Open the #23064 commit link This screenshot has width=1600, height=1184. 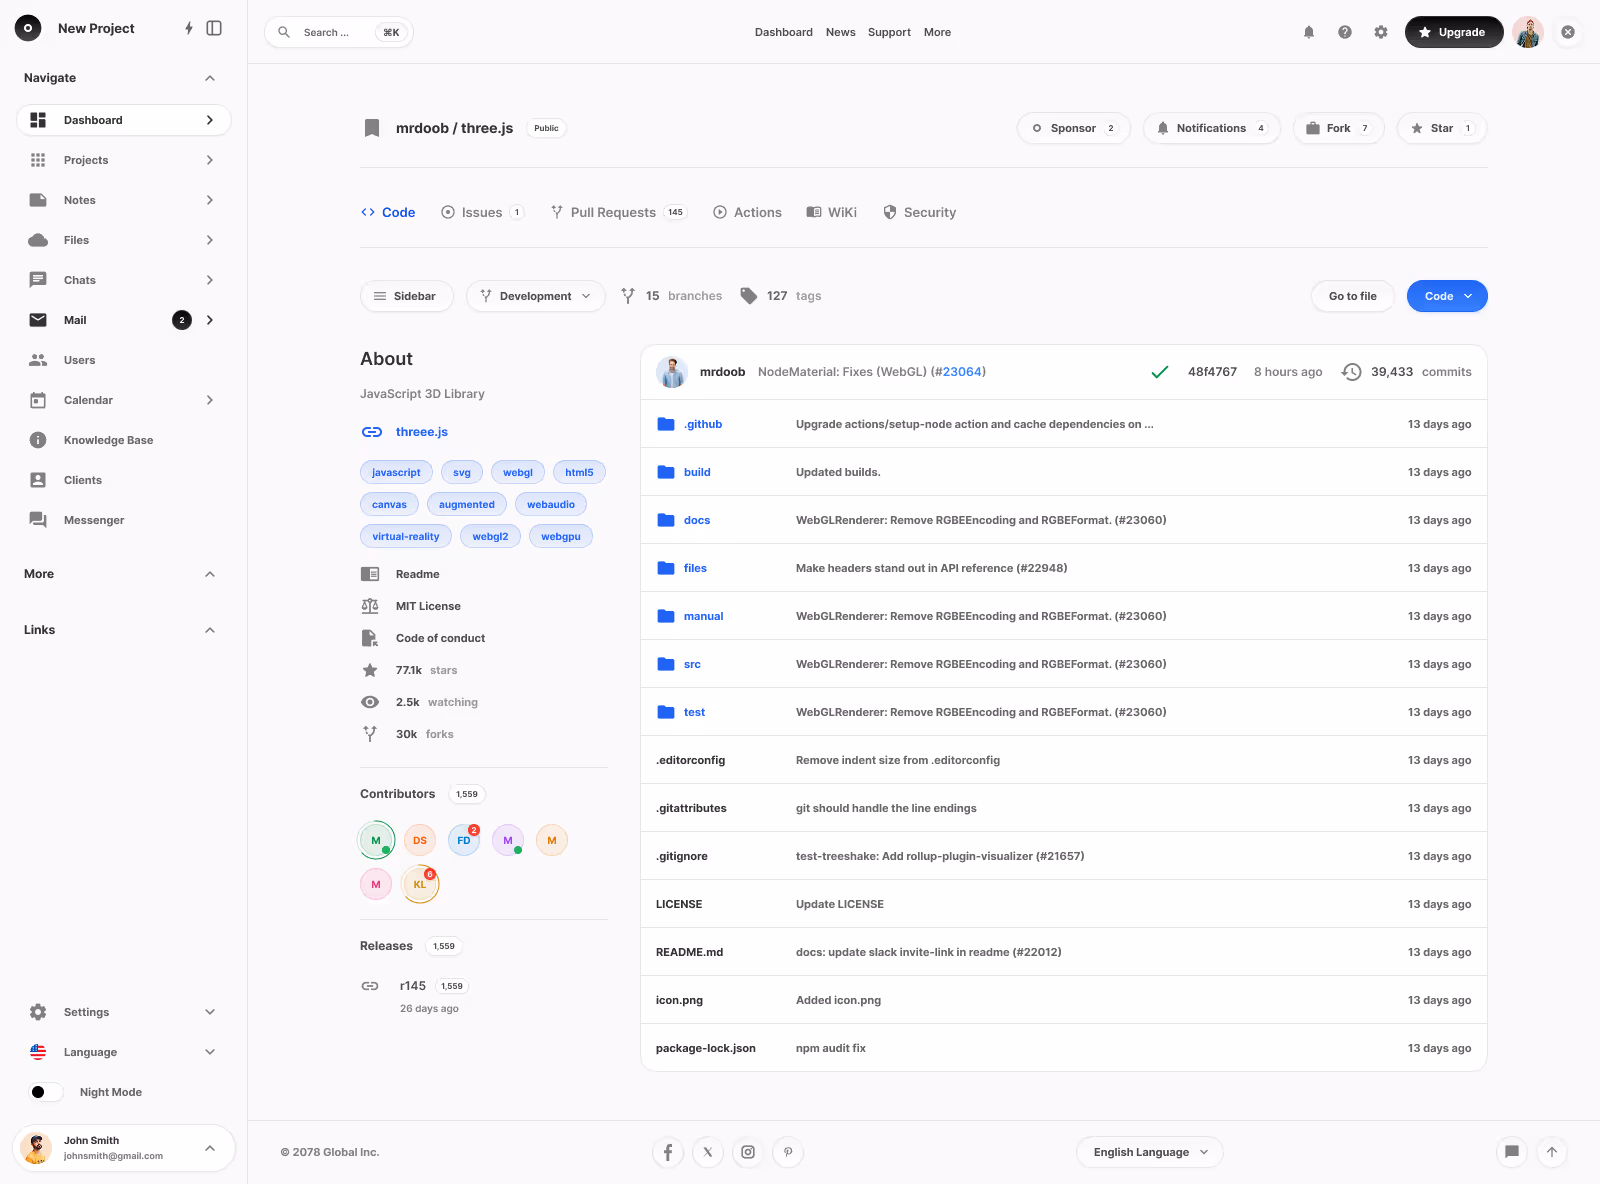pyautogui.click(x=961, y=372)
